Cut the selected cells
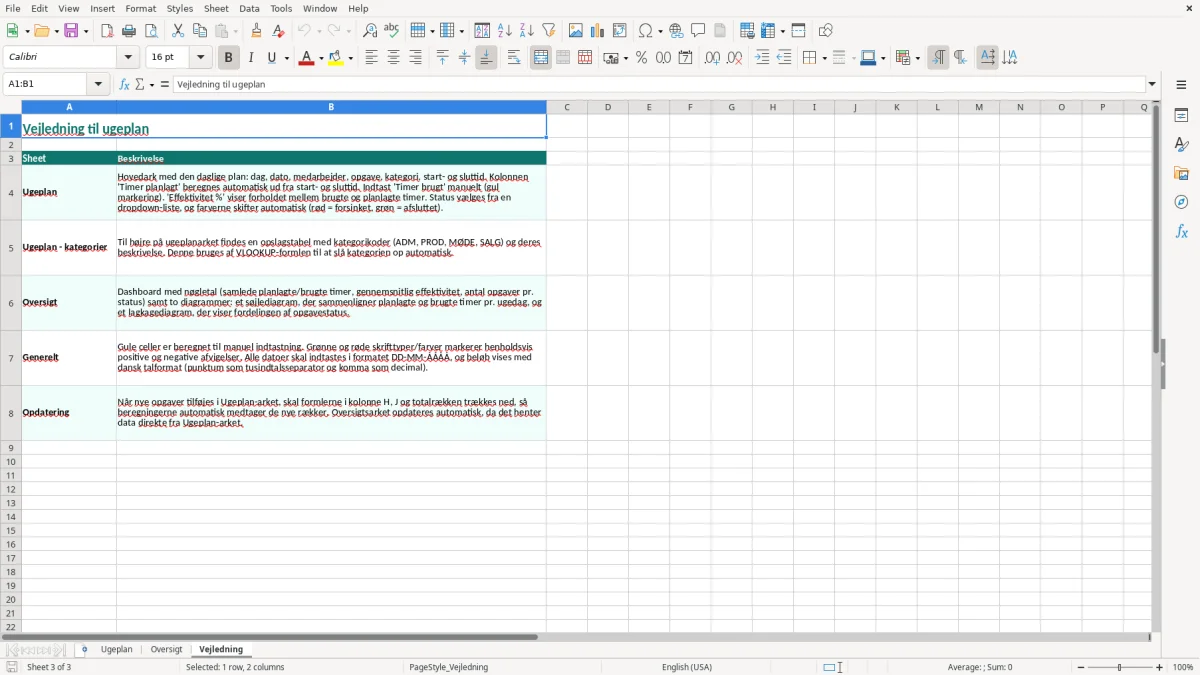The image size is (1200, 675). [177, 31]
